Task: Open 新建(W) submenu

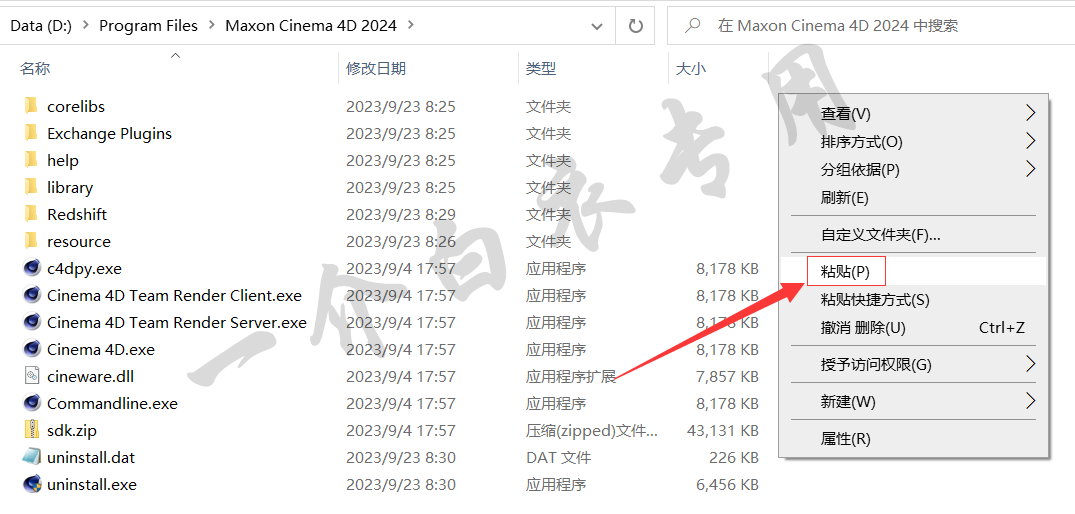Action: click(x=913, y=401)
